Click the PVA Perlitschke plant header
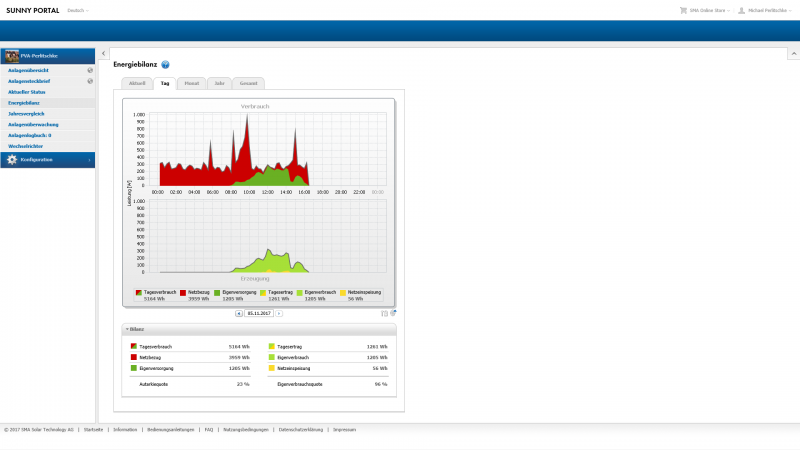The width and height of the screenshot is (800, 450). point(47,56)
